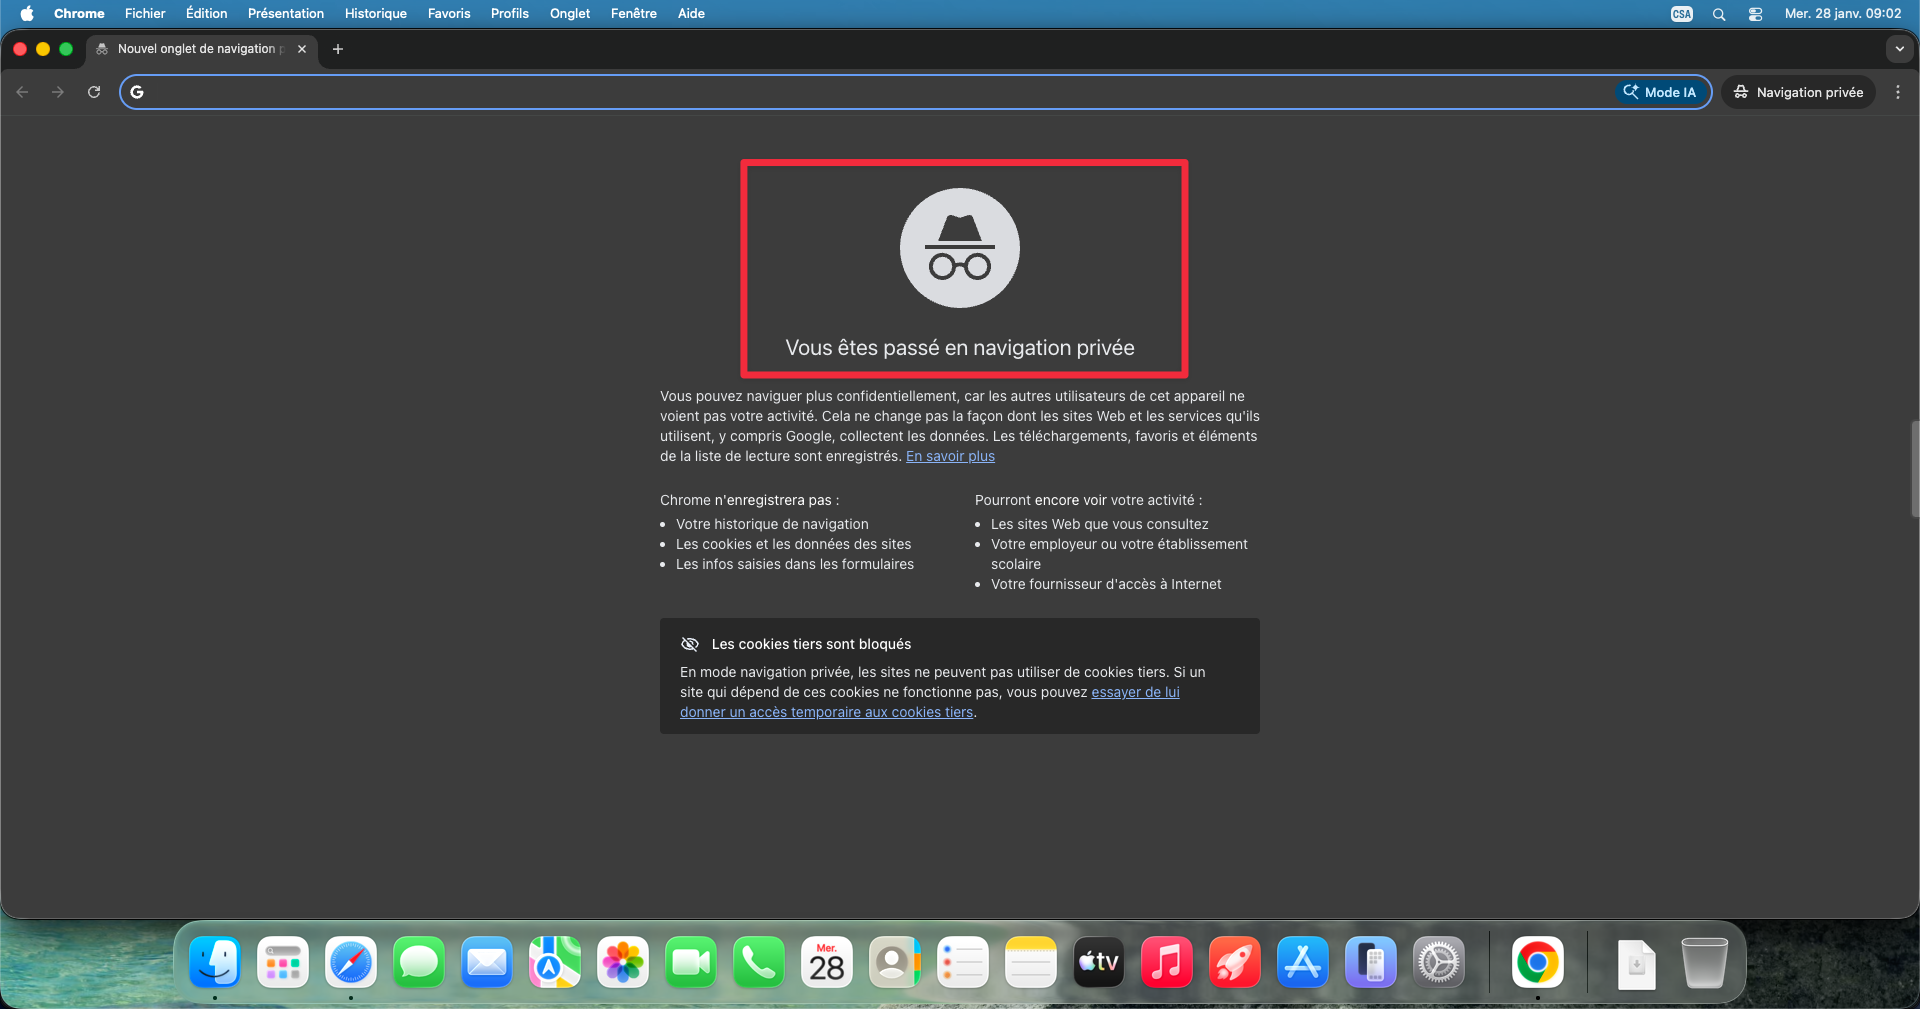Click the "Vous êtes passé en navigation privée" heading
This screenshot has height=1009, width=1920.
960,348
